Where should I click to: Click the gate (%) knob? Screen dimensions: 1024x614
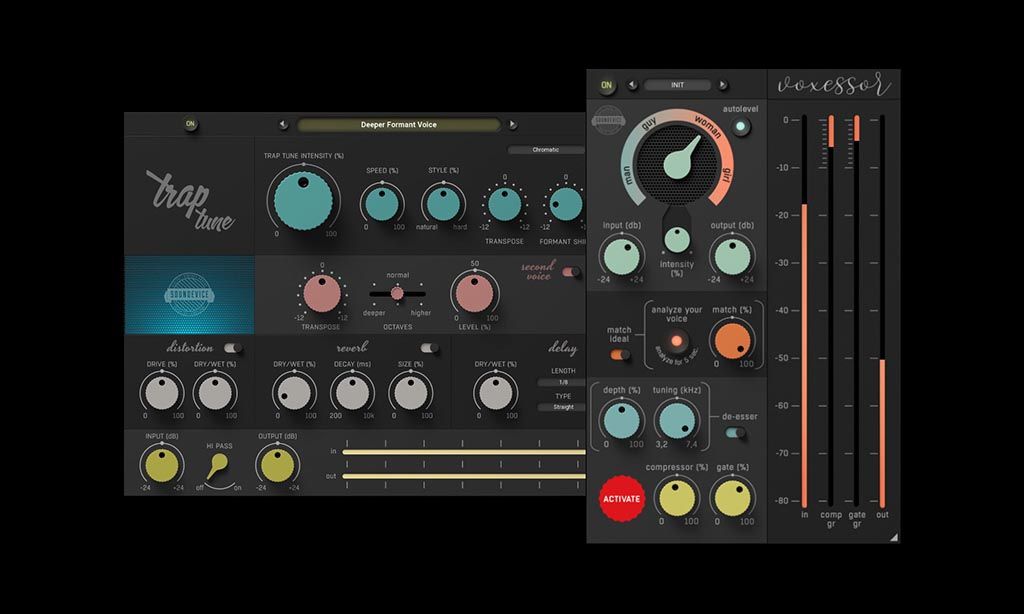[732, 498]
